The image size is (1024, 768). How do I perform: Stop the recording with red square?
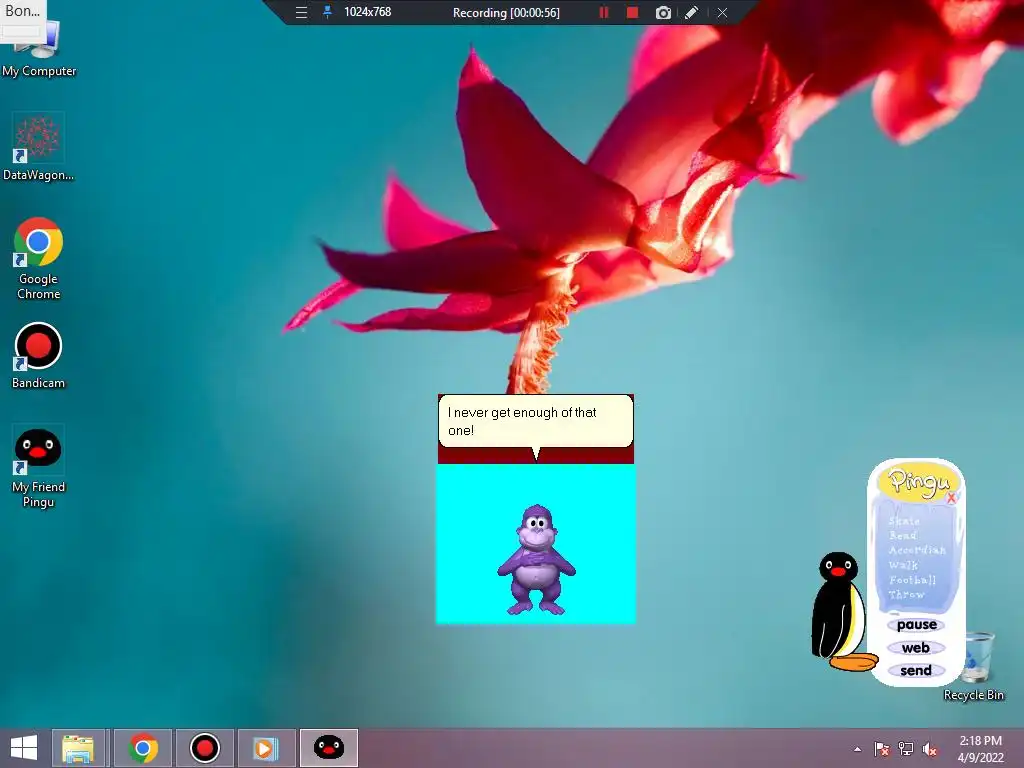(x=632, y=12)
